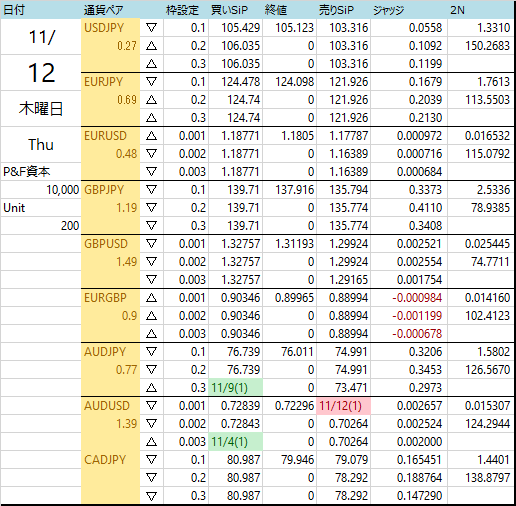Click the Unit value 200
The height and width of the screenshot is (506, 516).
pos(70,226)
